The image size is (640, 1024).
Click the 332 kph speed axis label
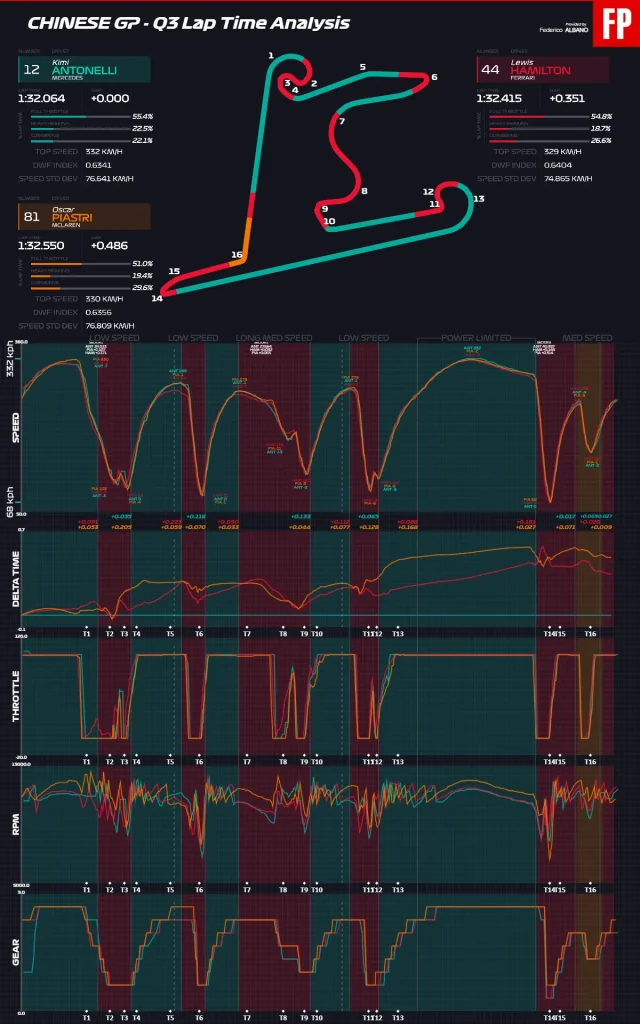point(9,360)
